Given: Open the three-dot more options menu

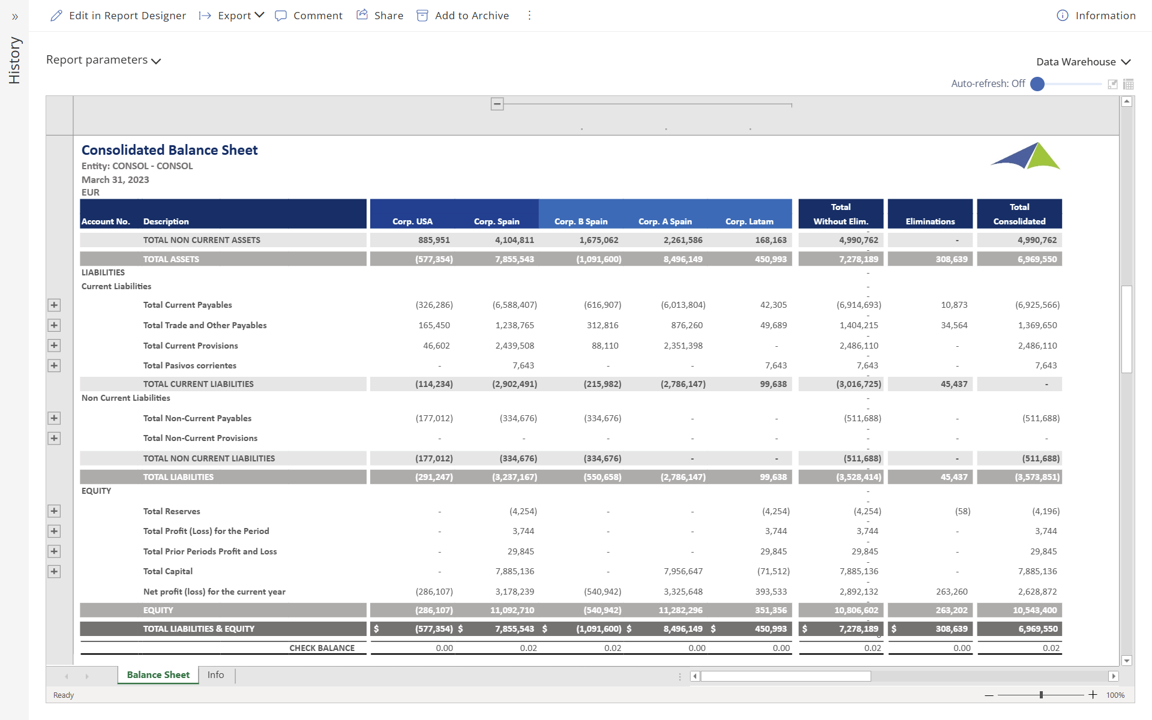Looking at the screenshot, I should [x=529, y=16].
